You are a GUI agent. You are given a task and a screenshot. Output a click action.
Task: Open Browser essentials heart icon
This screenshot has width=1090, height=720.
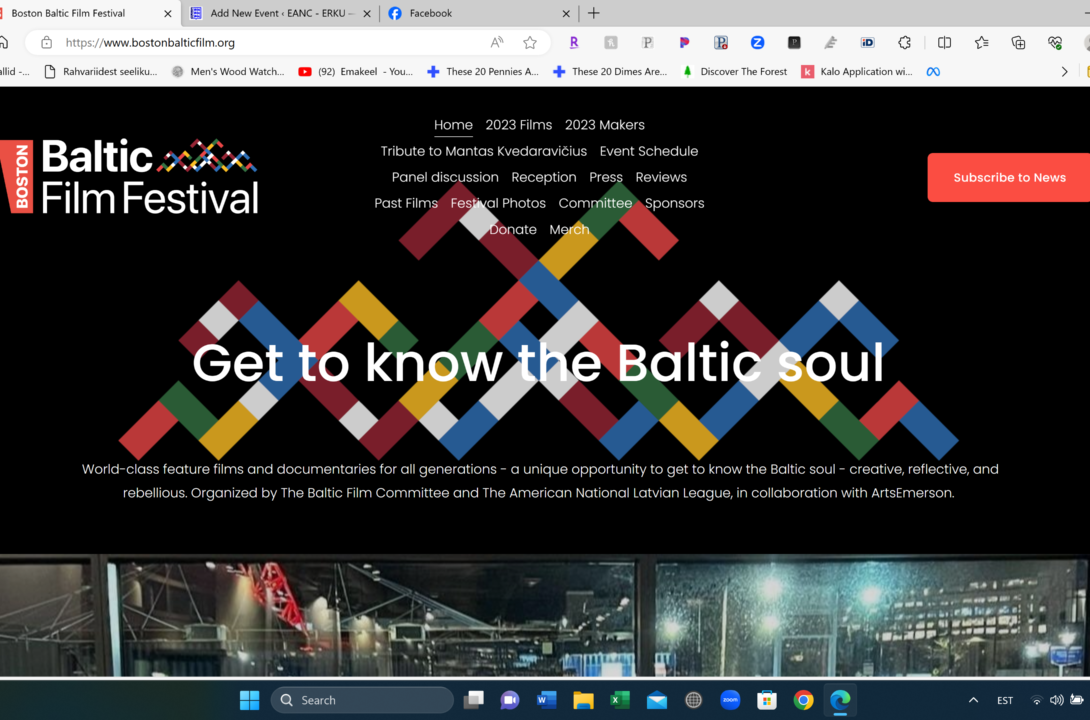pos(1055,43)
